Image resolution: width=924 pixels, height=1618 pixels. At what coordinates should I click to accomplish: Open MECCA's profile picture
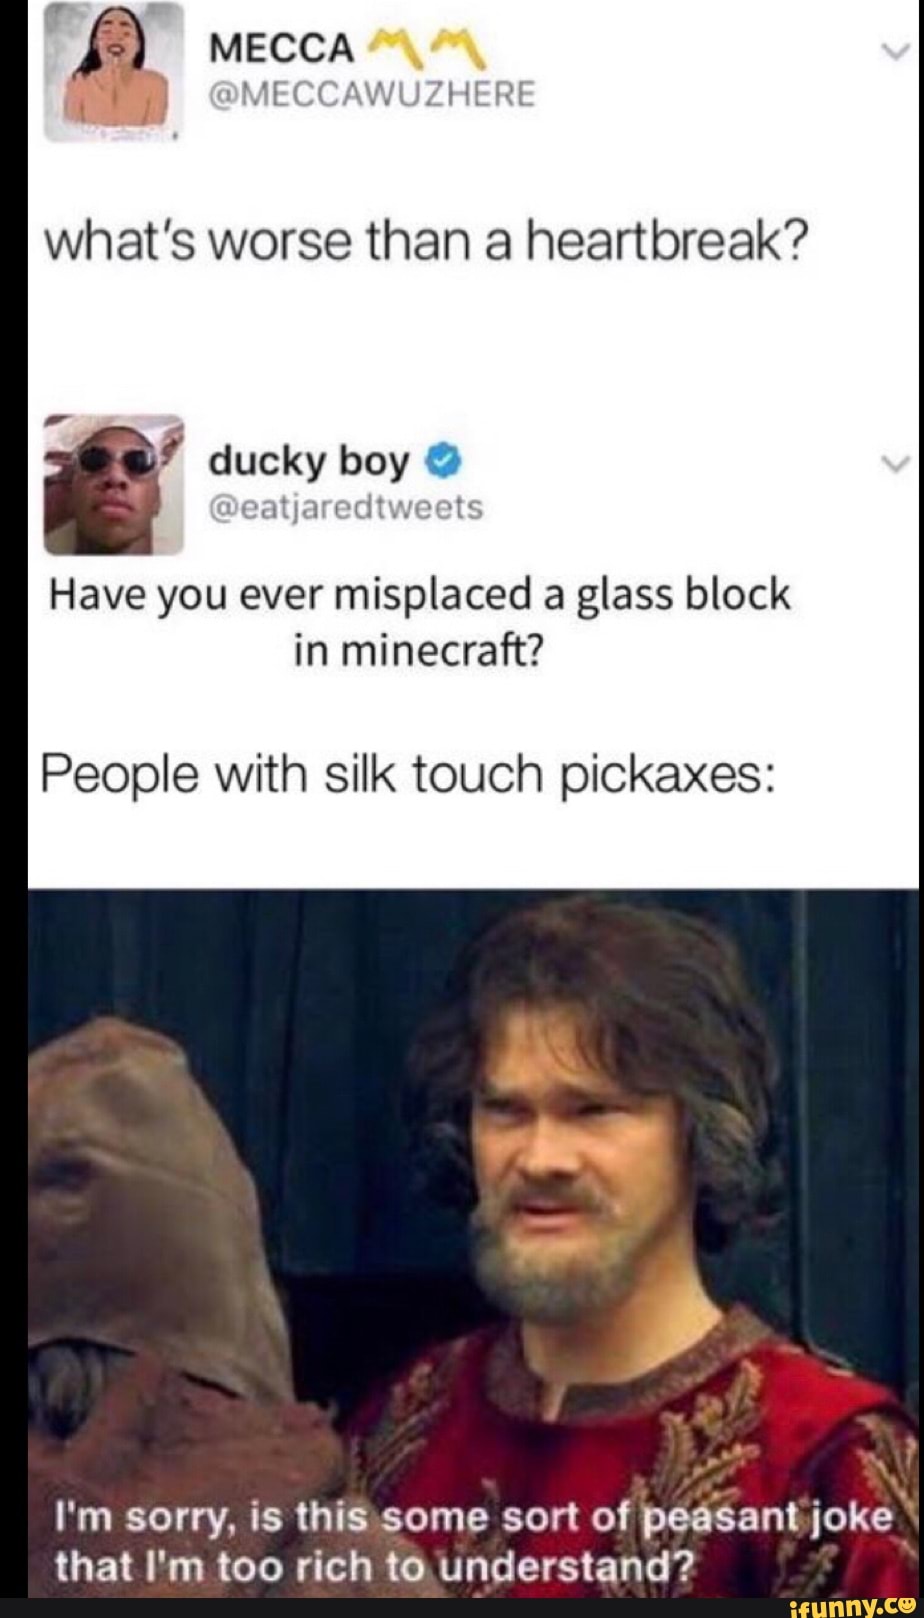113,72
